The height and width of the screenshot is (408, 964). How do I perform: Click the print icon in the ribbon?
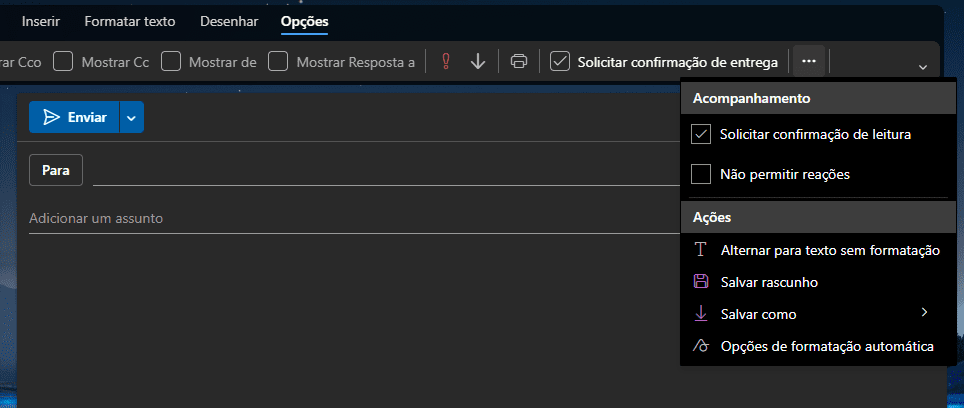(x=519, y=62)
